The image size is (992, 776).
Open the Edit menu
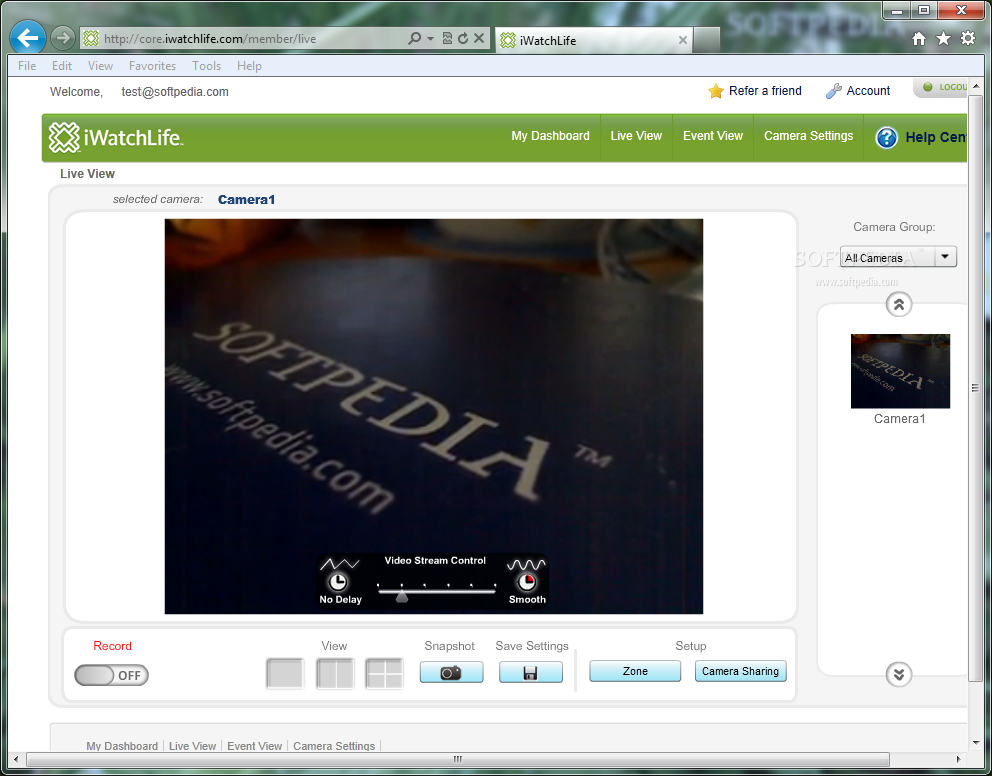click(x=62, y=66)
